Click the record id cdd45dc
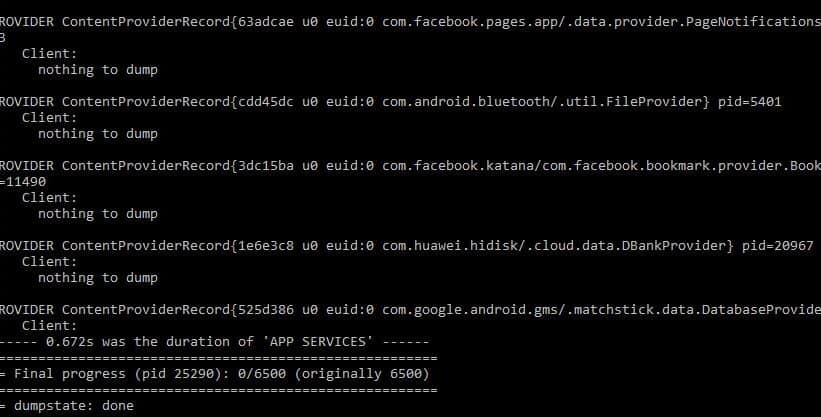The height and width of the screenshot is (417, 821). [x=266, y=102]
